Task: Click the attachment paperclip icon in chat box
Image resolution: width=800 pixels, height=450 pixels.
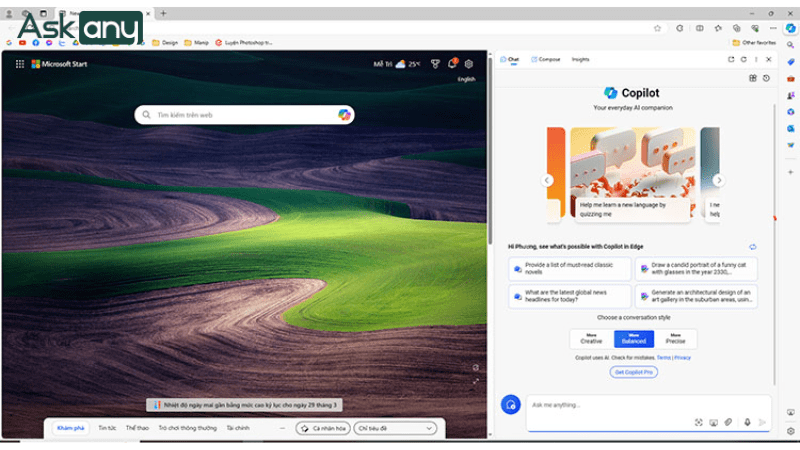Action: tap(729, 422)
